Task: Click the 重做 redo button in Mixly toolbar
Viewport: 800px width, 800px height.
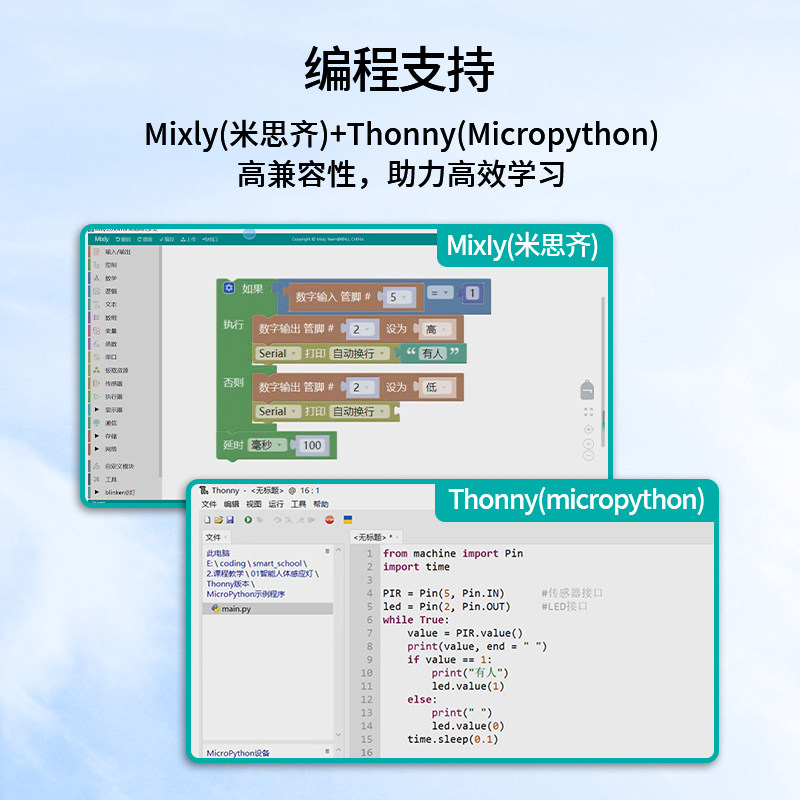Action: [145, 239]
